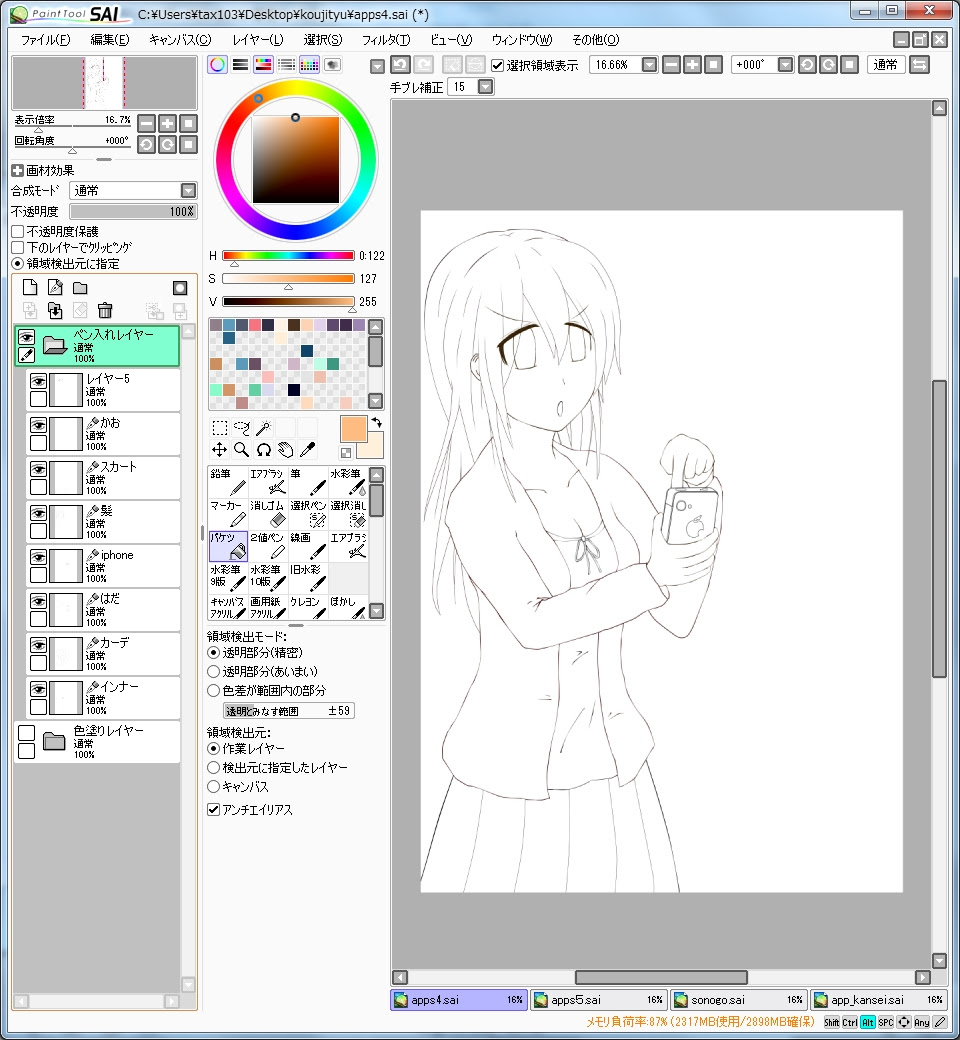Select the 線画 line art tool
The width and height of the screenshot is (960, 1040).
pyautogui.click(x=308, y=546)
